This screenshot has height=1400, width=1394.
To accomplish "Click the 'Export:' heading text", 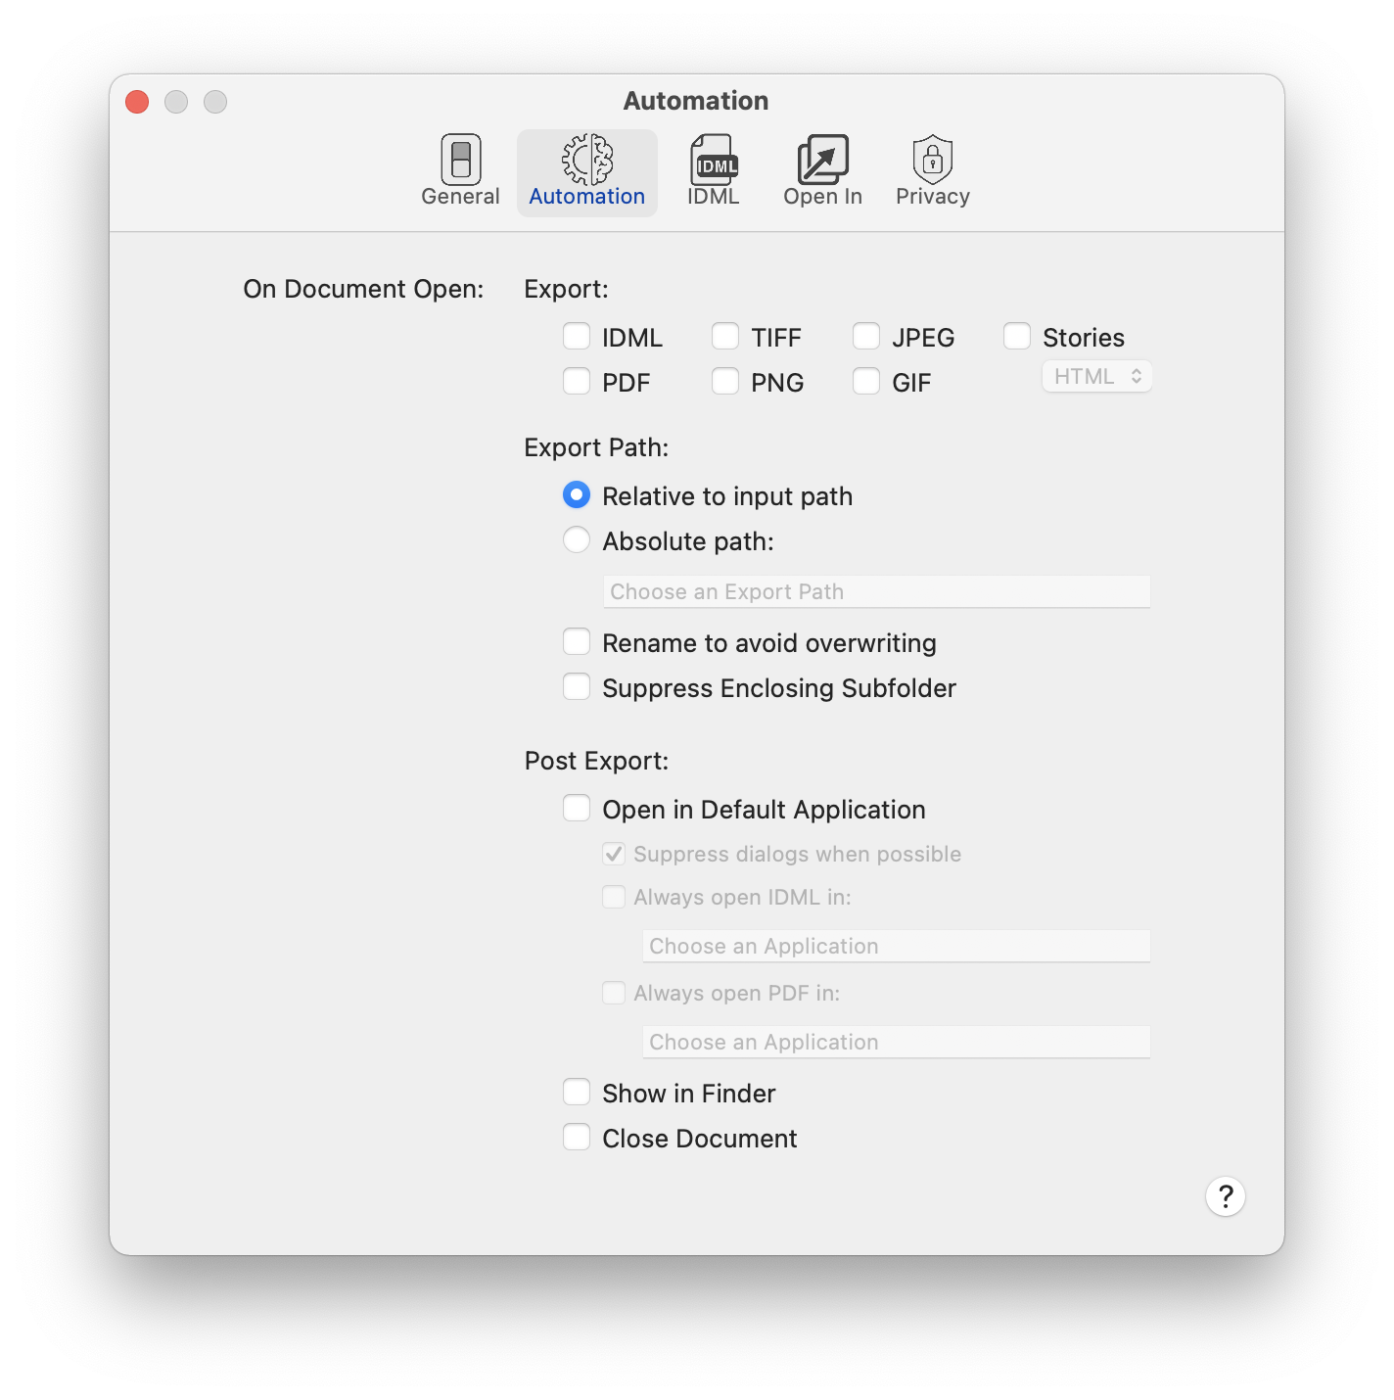I will point(566,289).
